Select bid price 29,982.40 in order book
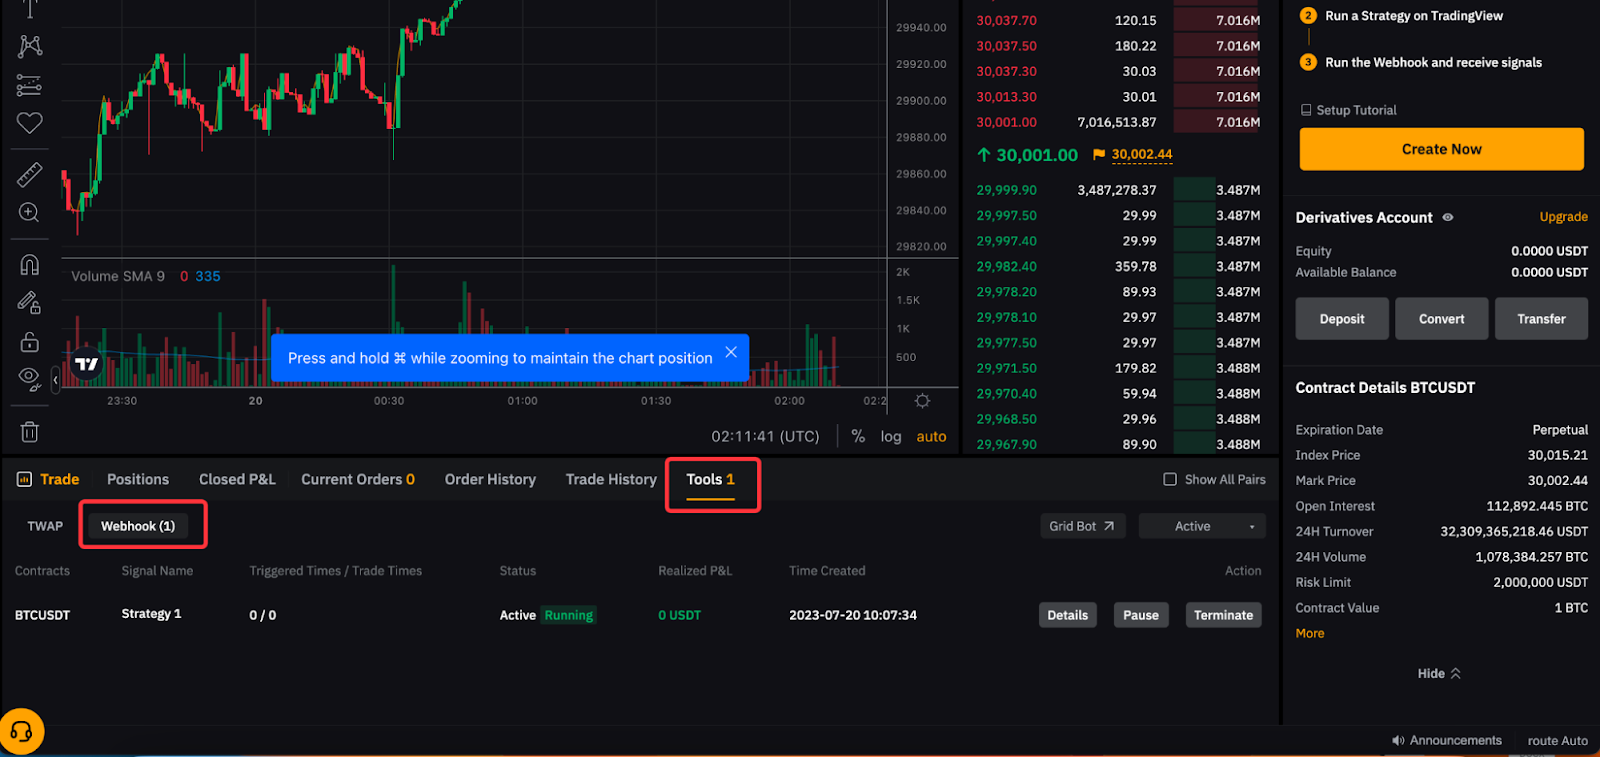Viewport: 1600px width, 757px height. 1006,267
